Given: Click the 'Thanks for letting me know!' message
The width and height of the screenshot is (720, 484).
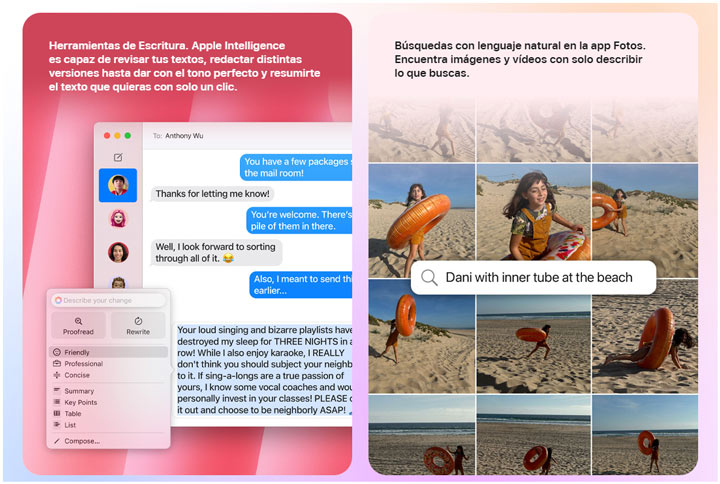Looking at the screenshot, I should 212,194.
